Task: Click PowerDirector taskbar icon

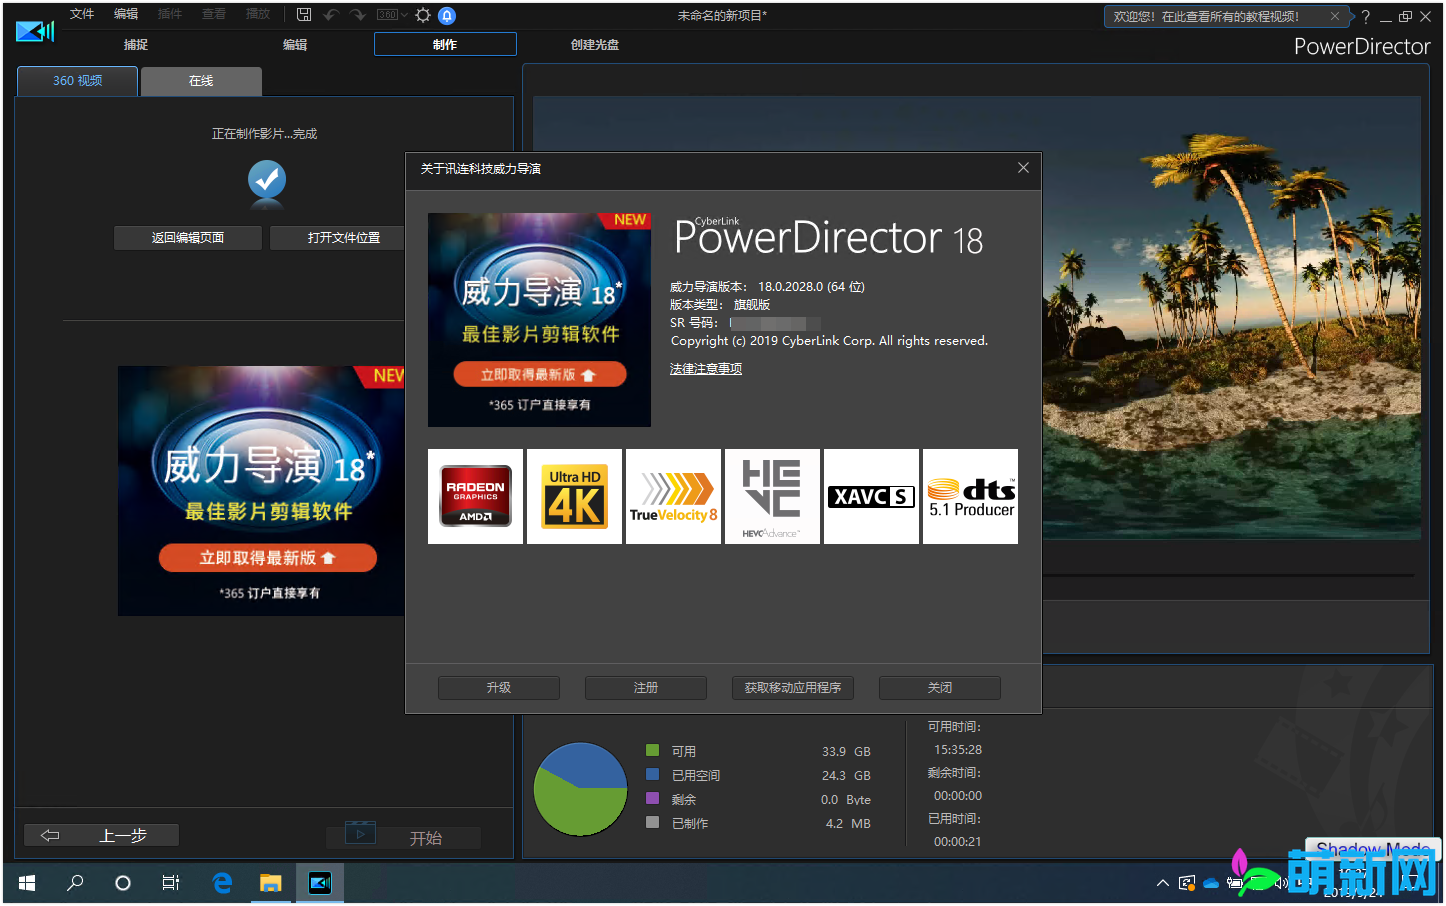Action: coord(320,883)
